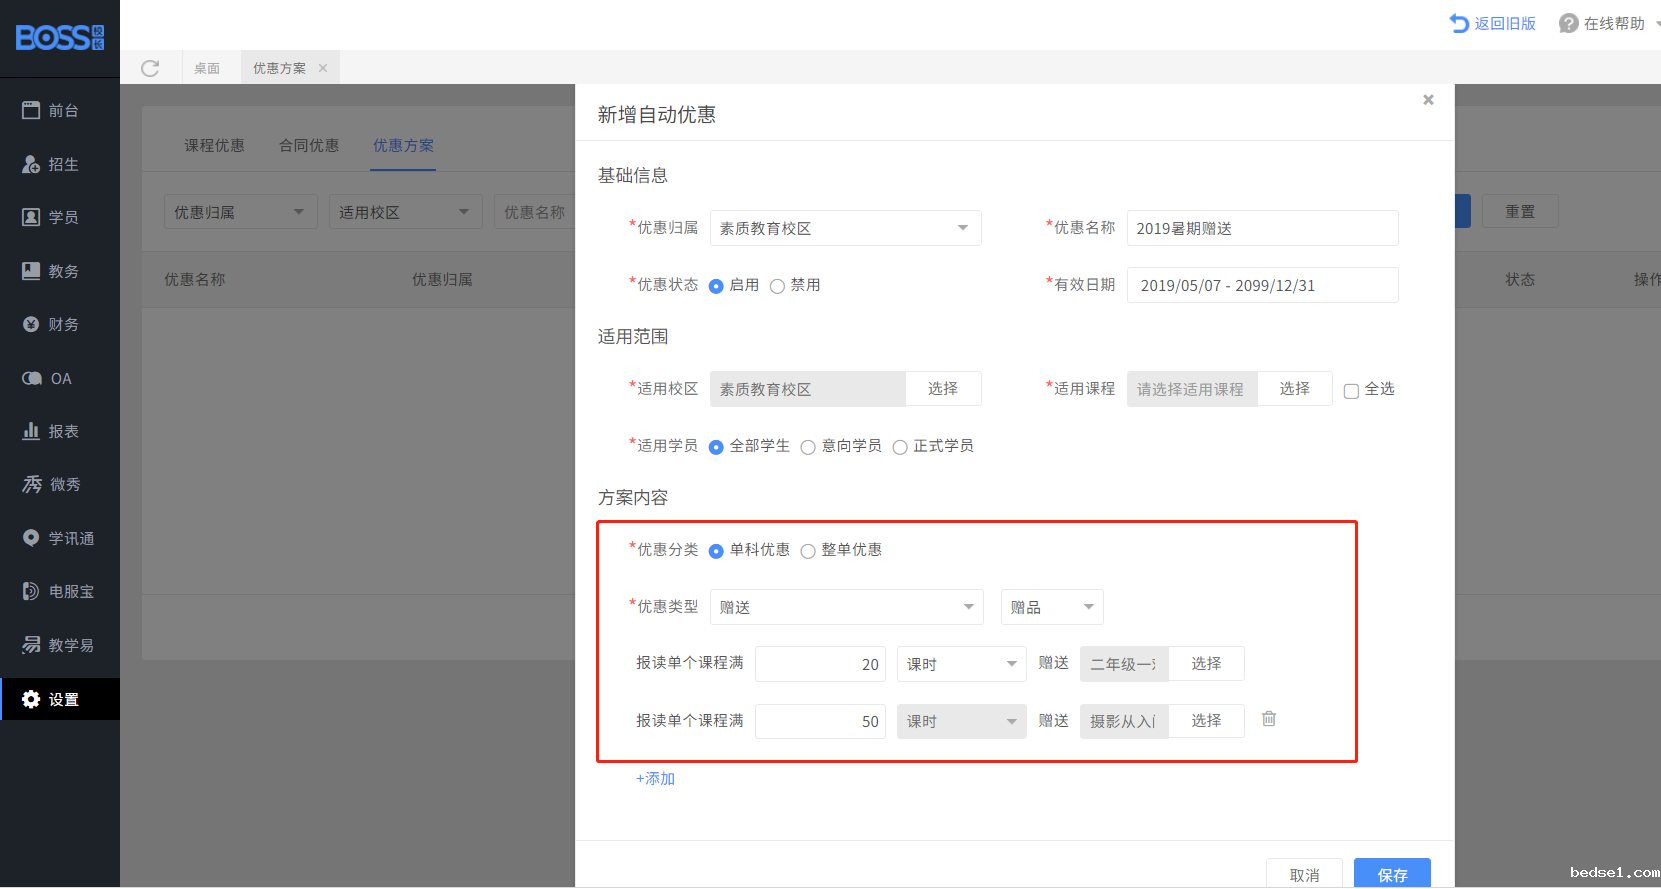1661x889 pixels.
Task: Click the BOSS logo
Action: click(x=60, y=38)
